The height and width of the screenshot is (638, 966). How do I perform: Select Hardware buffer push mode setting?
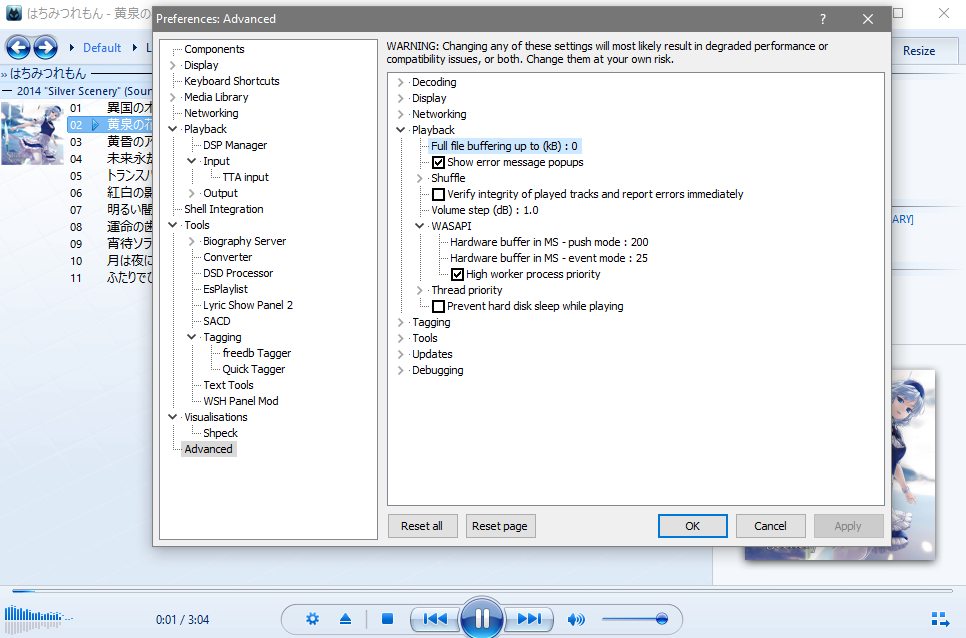pyautogui.click(x=549, y=243)
